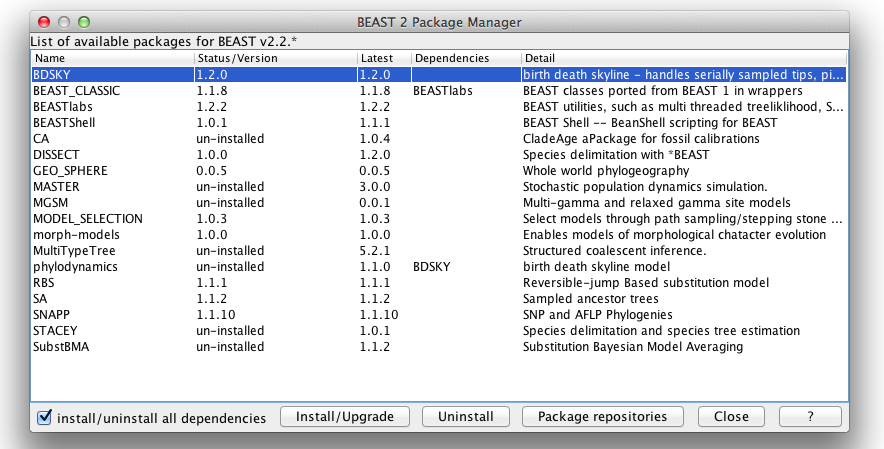Click the Detail column header
Image resolution: width=884 pixels, height=449 pixels.
[684, 58]
